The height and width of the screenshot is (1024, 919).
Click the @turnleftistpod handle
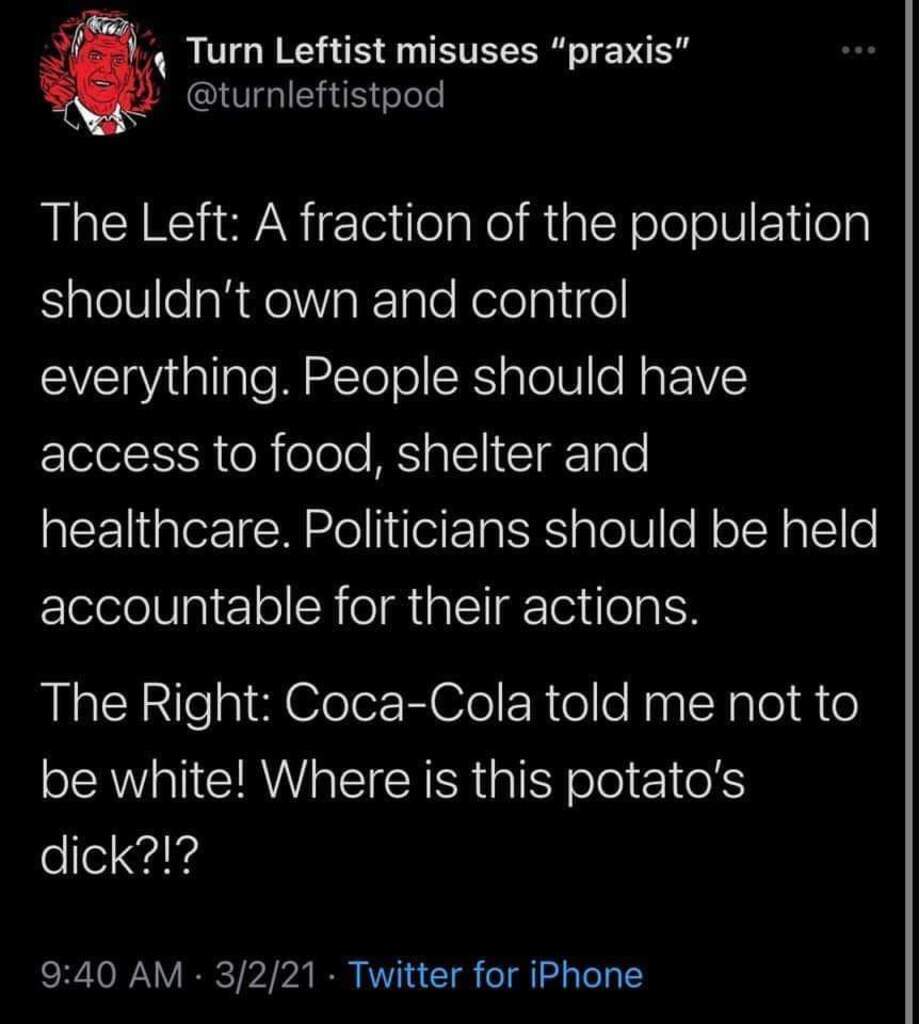click(x=316, y=97)
